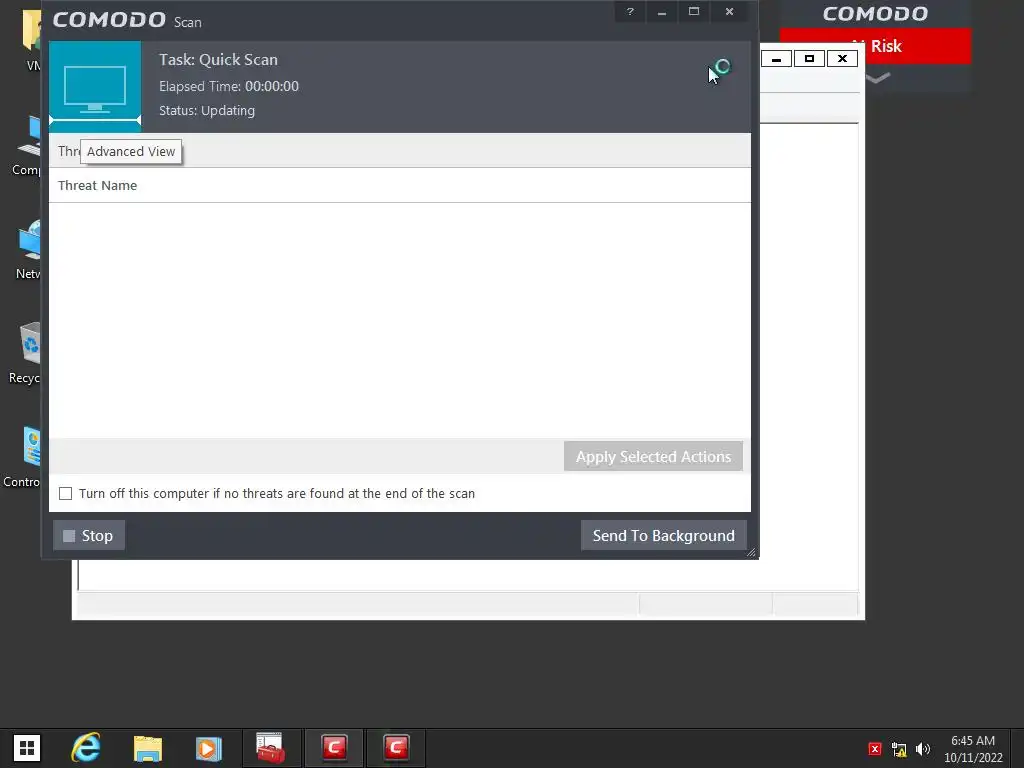Click the Comodo widget At Risk banner
The height and width of the screenshot is (768, 1024).
[875, 46]
